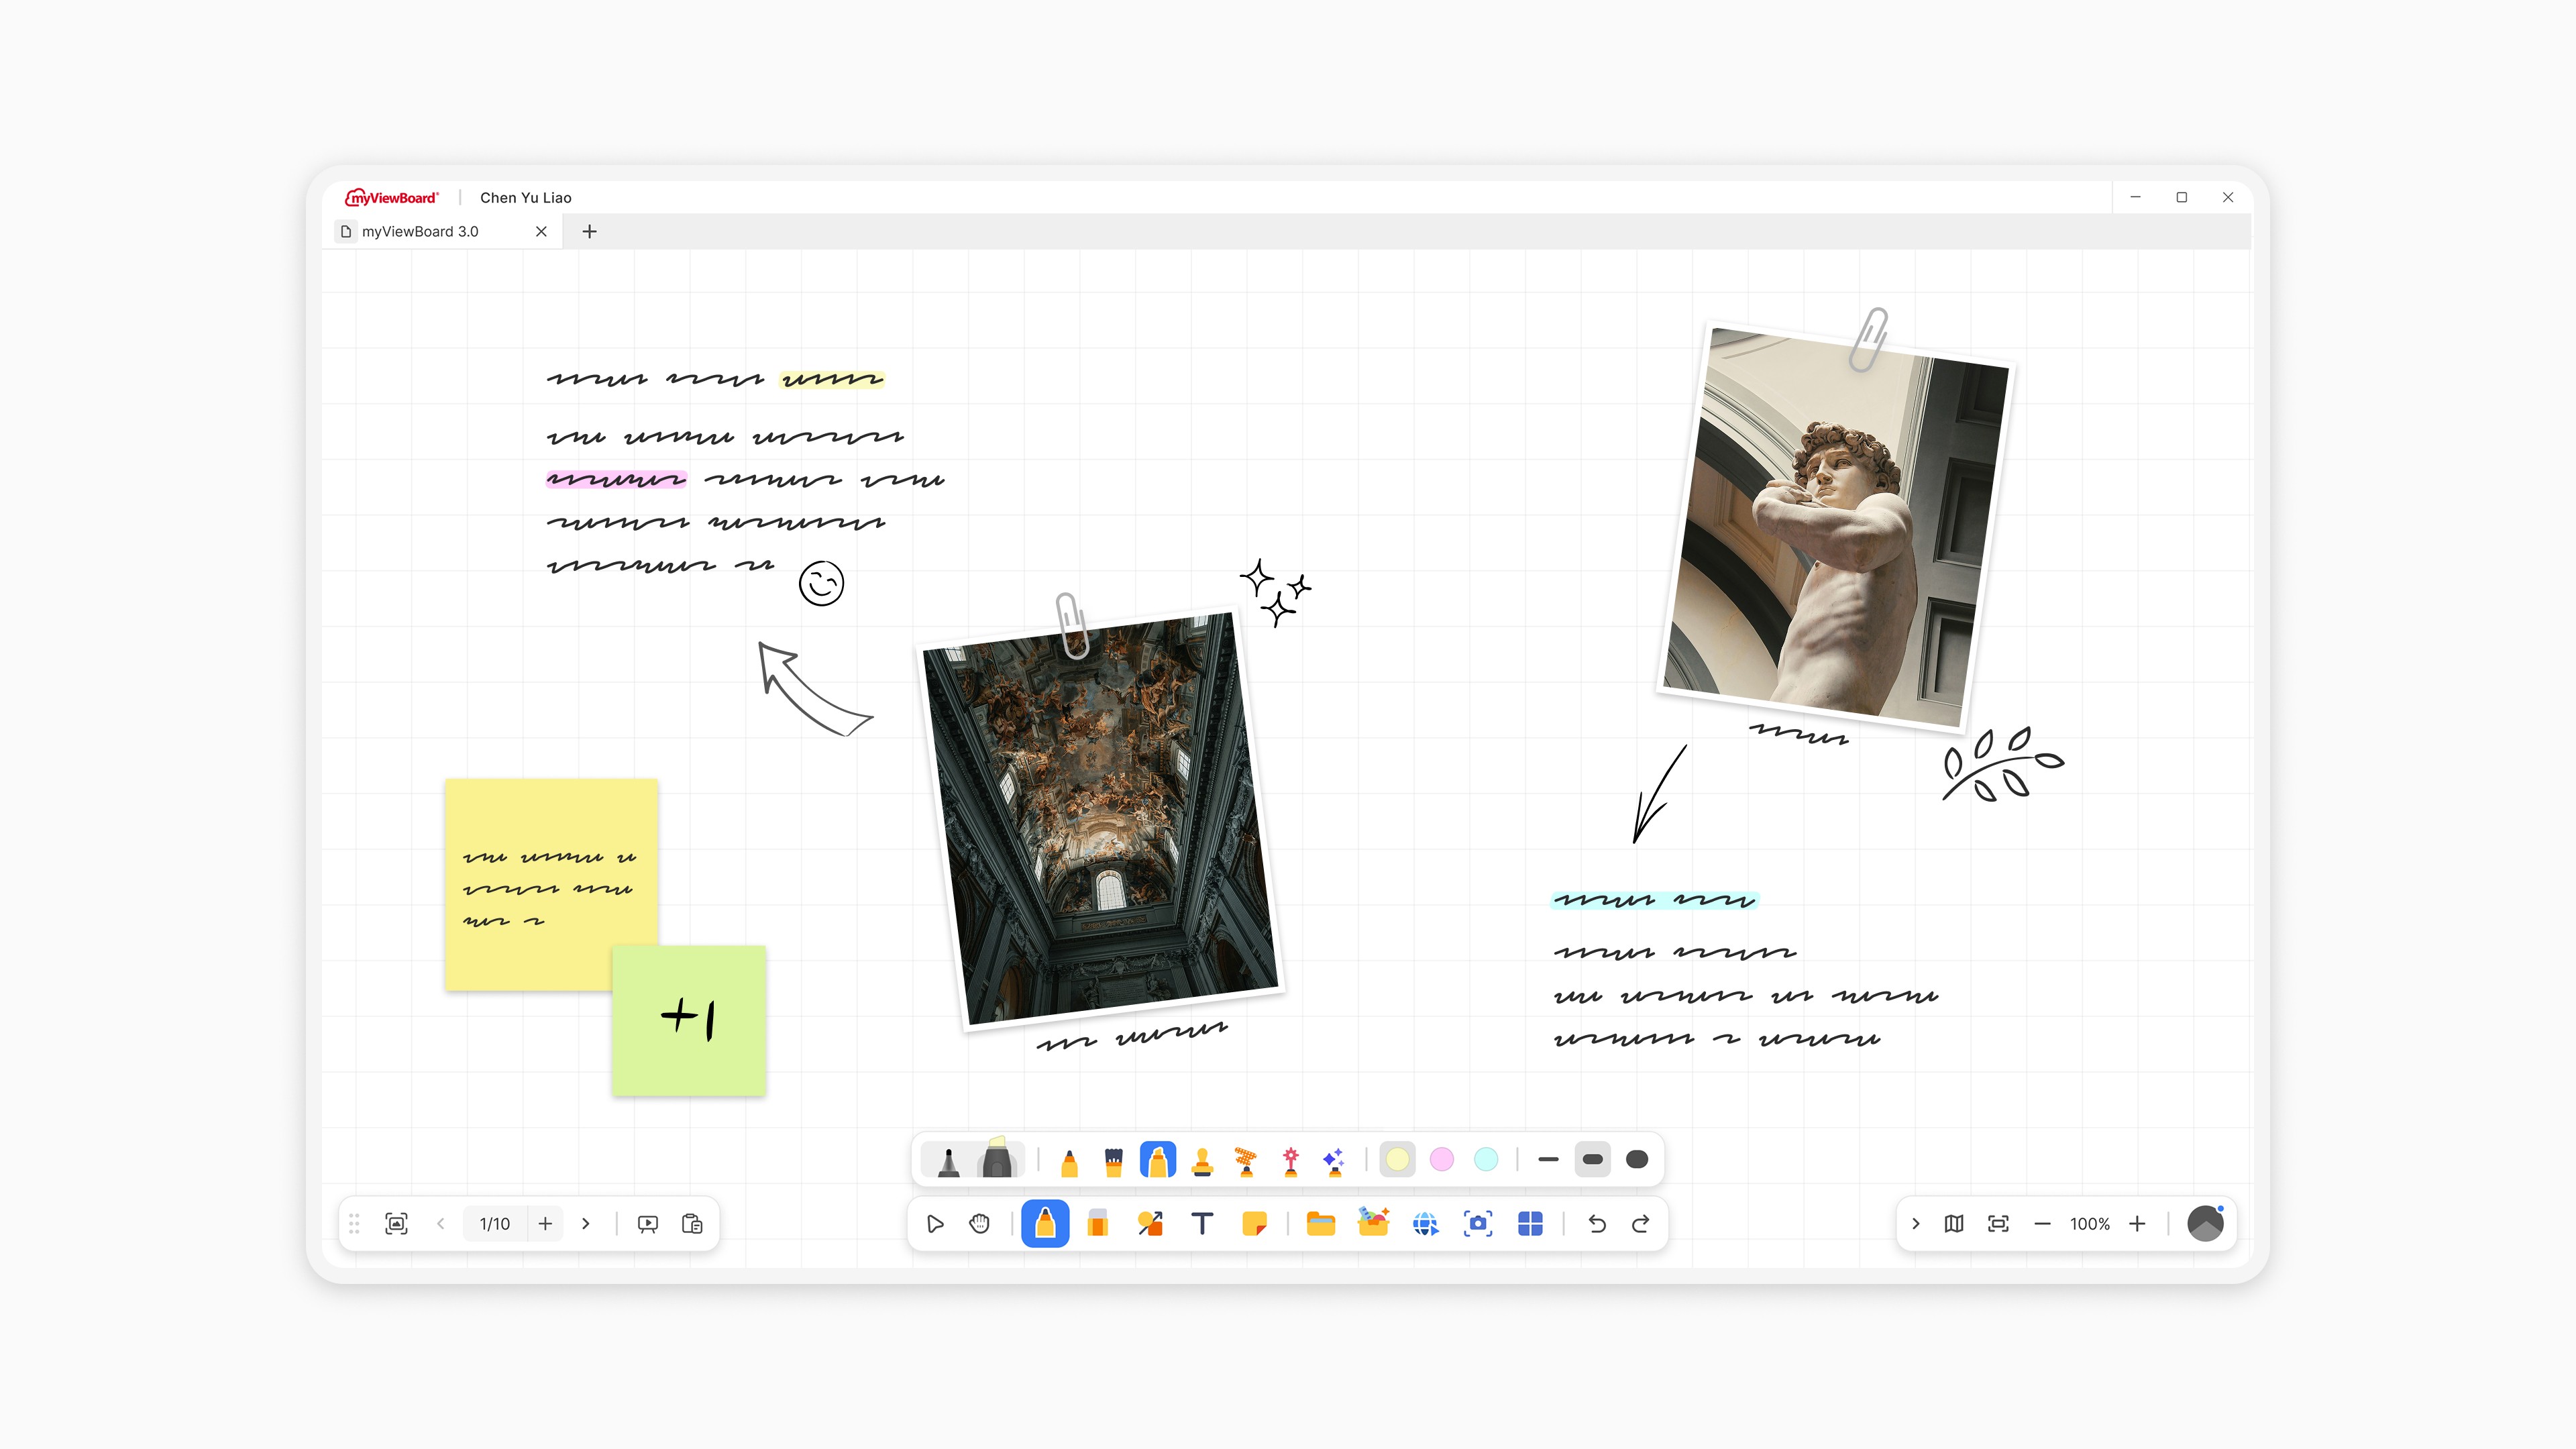Open the canvas background settings icon

click(396, 1223)
